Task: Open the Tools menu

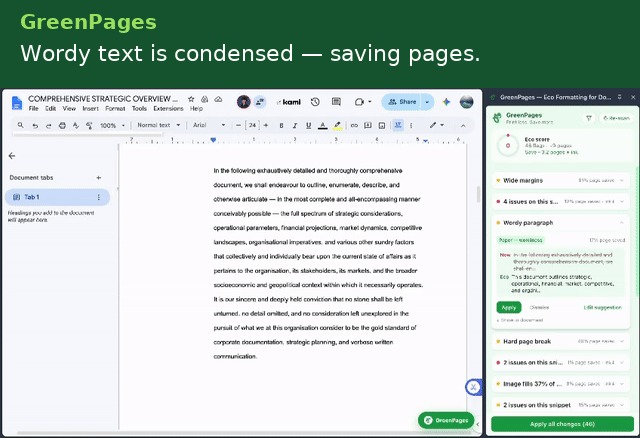Action: [139, 109]
